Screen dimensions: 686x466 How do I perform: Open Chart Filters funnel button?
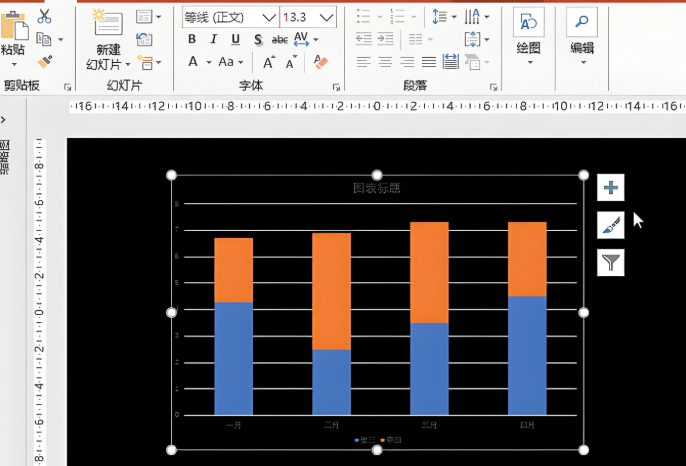click(x=611, y=262)
